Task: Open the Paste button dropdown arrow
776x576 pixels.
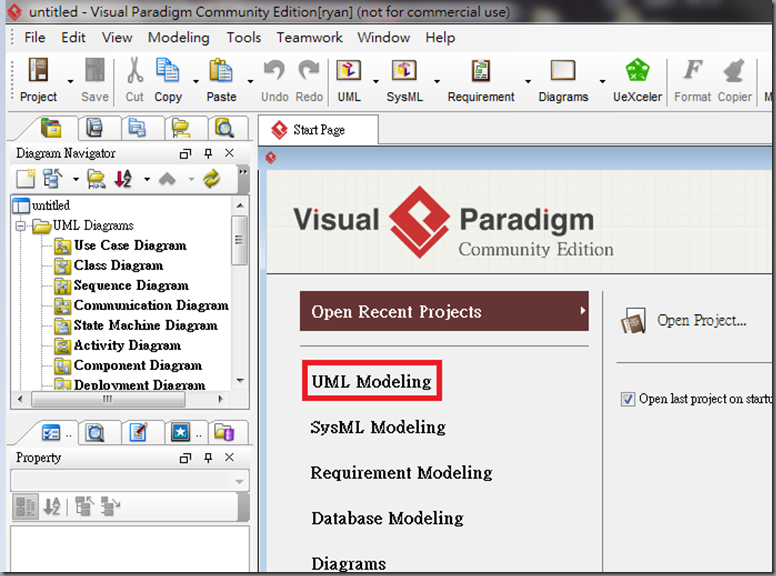Action: coord(250,81)
